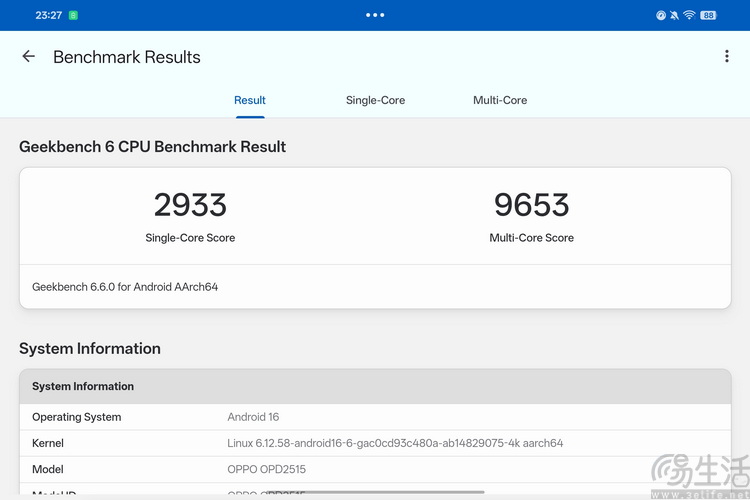Switch to the Single-Core tab

(375, 100)
